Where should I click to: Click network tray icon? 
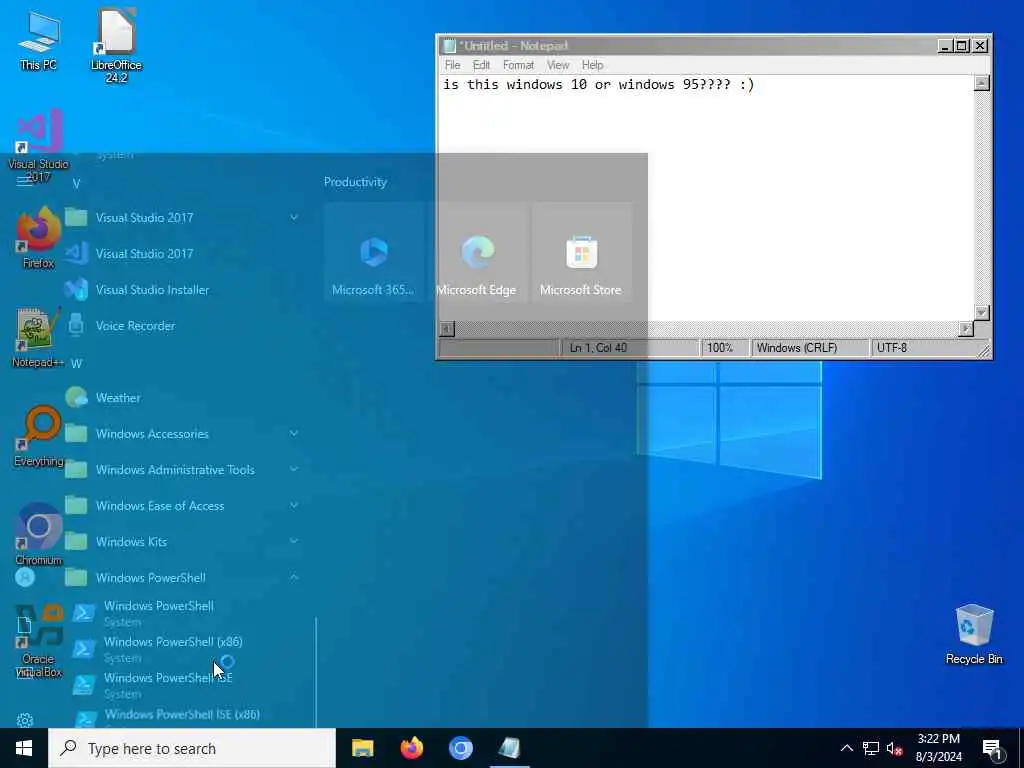pyautogui.click(x=871, y=748)
